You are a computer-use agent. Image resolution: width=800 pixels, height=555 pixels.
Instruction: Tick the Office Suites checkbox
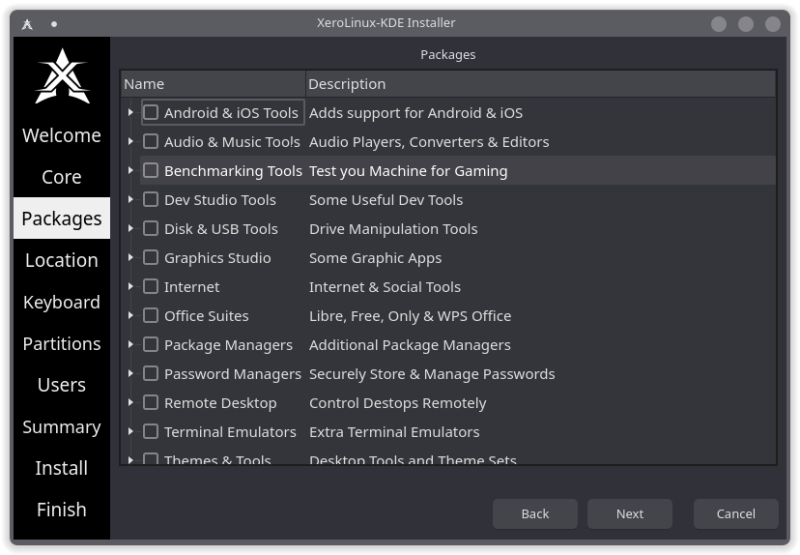(x=151, y=316)
